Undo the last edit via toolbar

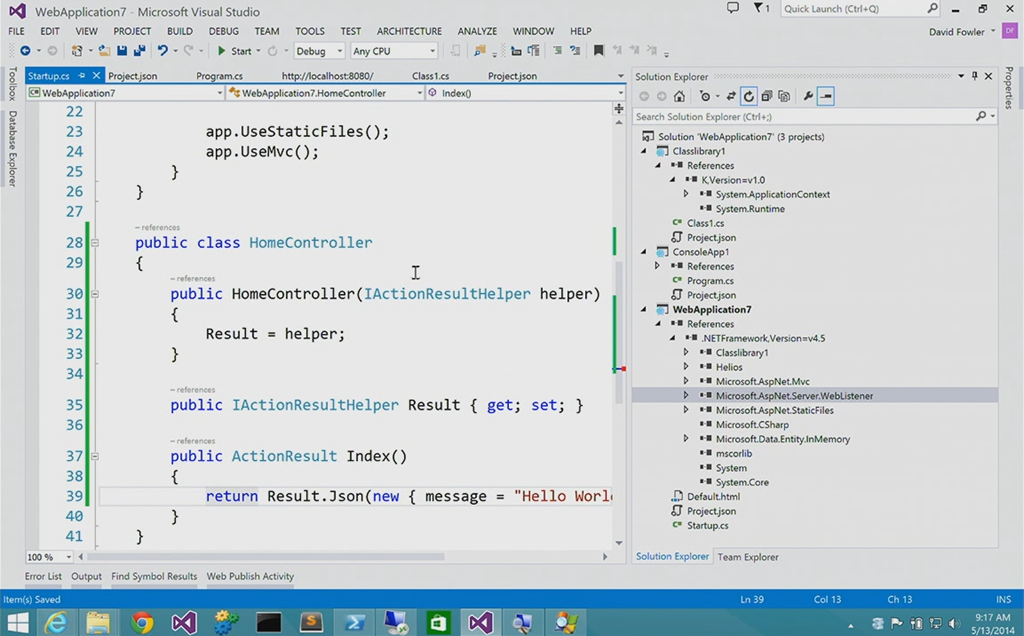pos(162,51)
